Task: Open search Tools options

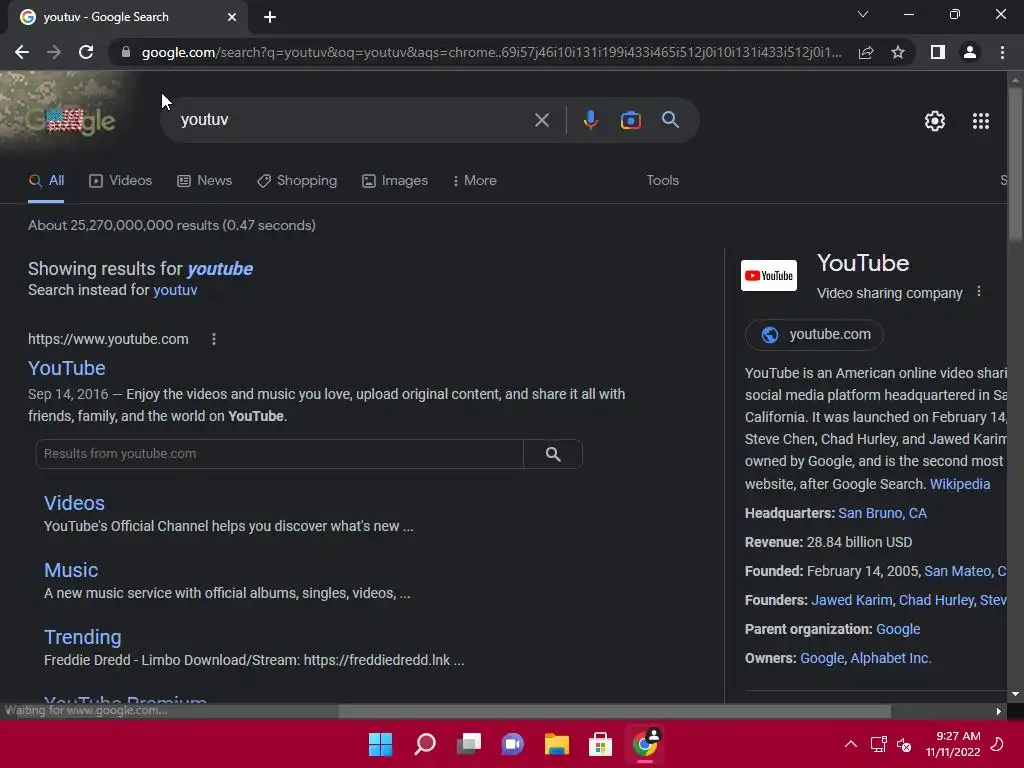Action: (x=662, y=181)
